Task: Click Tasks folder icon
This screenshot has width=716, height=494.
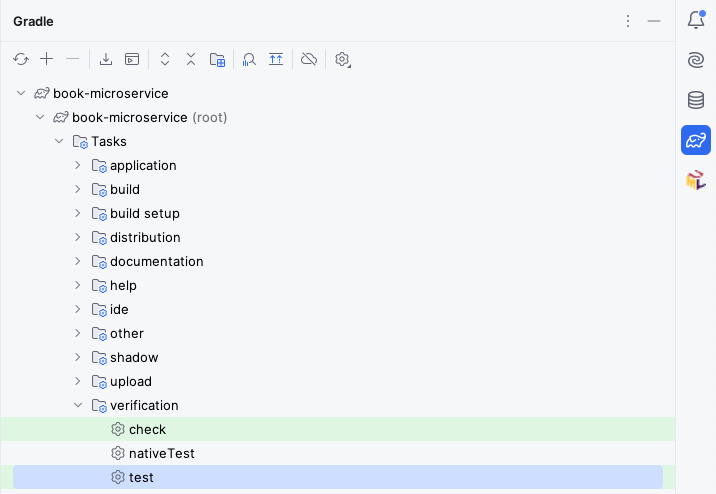Action: [x=80, y=142]
